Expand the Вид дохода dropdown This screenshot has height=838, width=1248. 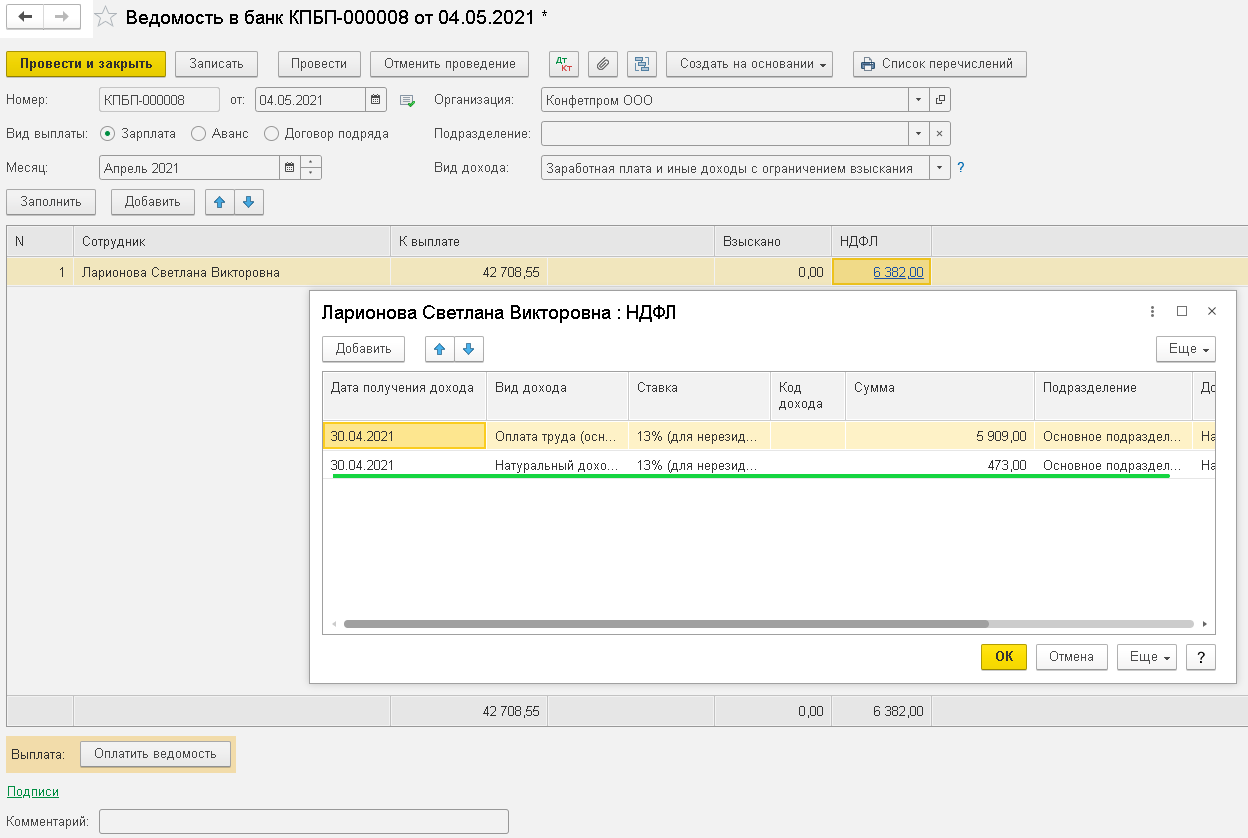pyautogui.click(x=940, y=168)
